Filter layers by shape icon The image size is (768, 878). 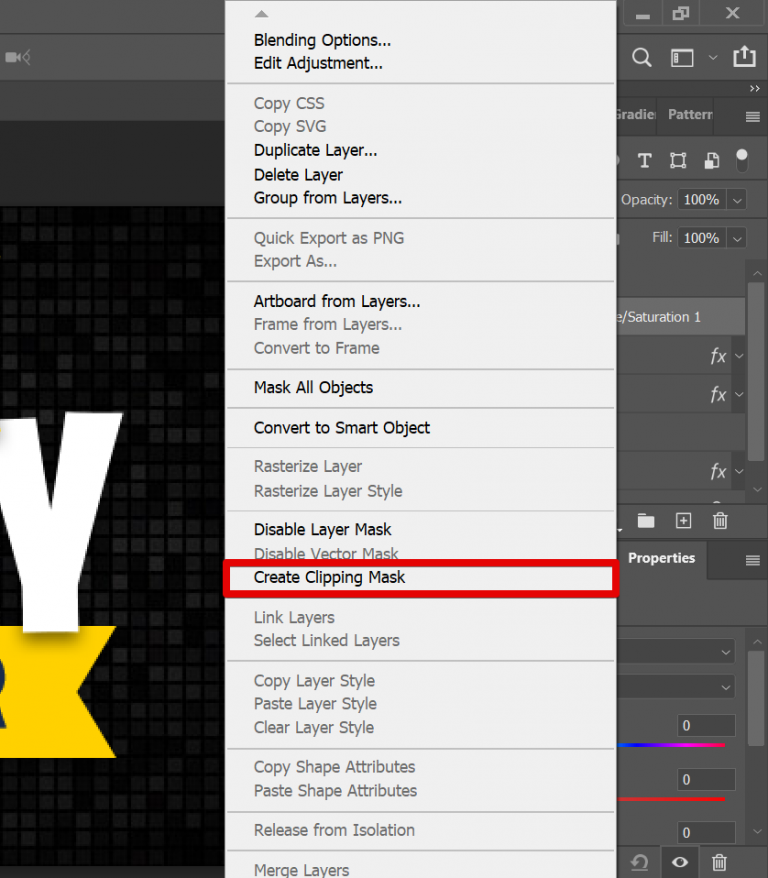pos(678,161)
